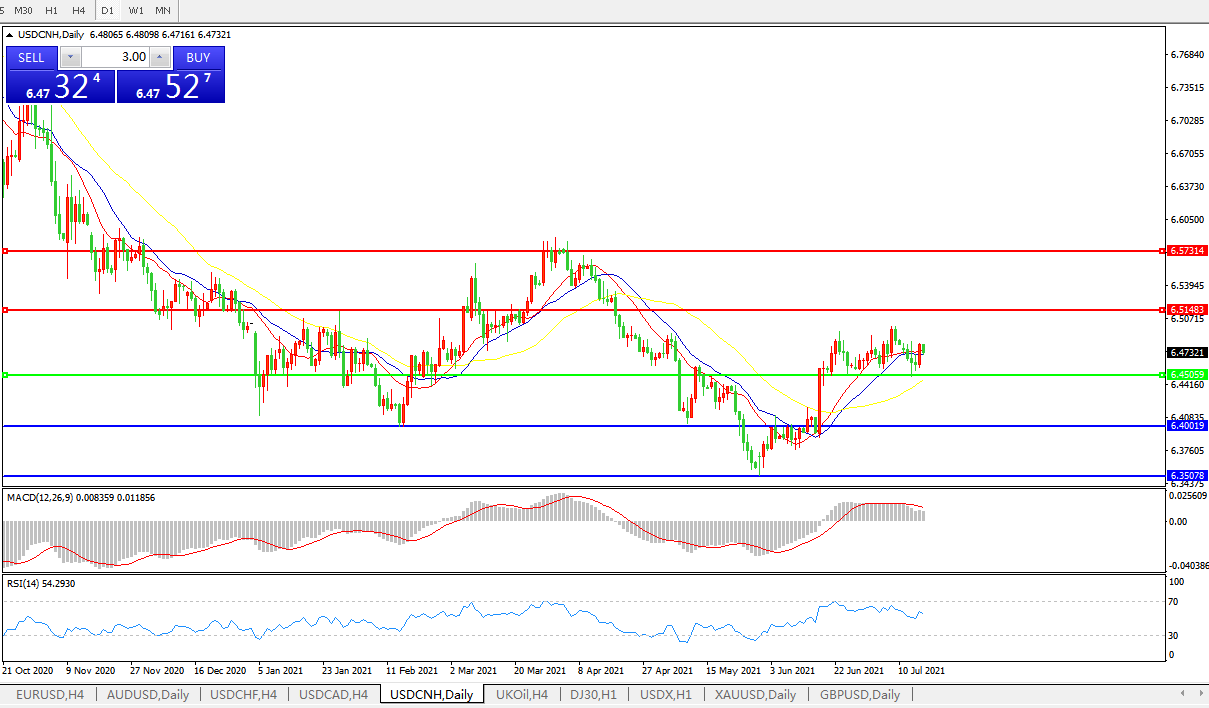Screen dimensions: 1209x708
Task: Open the UKOil,H4 chart tab
Action: click(x=522, y=694)
